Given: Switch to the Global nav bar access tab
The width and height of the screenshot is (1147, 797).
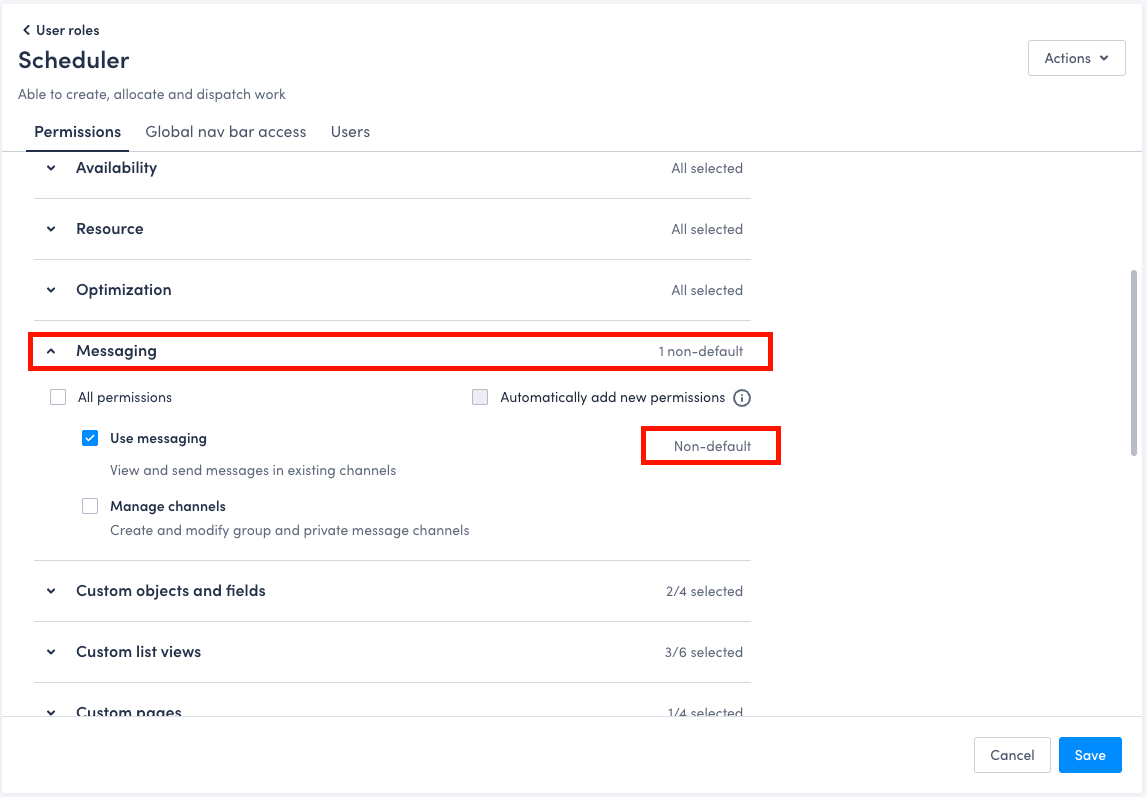Looking at the screenshot, I should pyautogui.click(x=225, y=131).
